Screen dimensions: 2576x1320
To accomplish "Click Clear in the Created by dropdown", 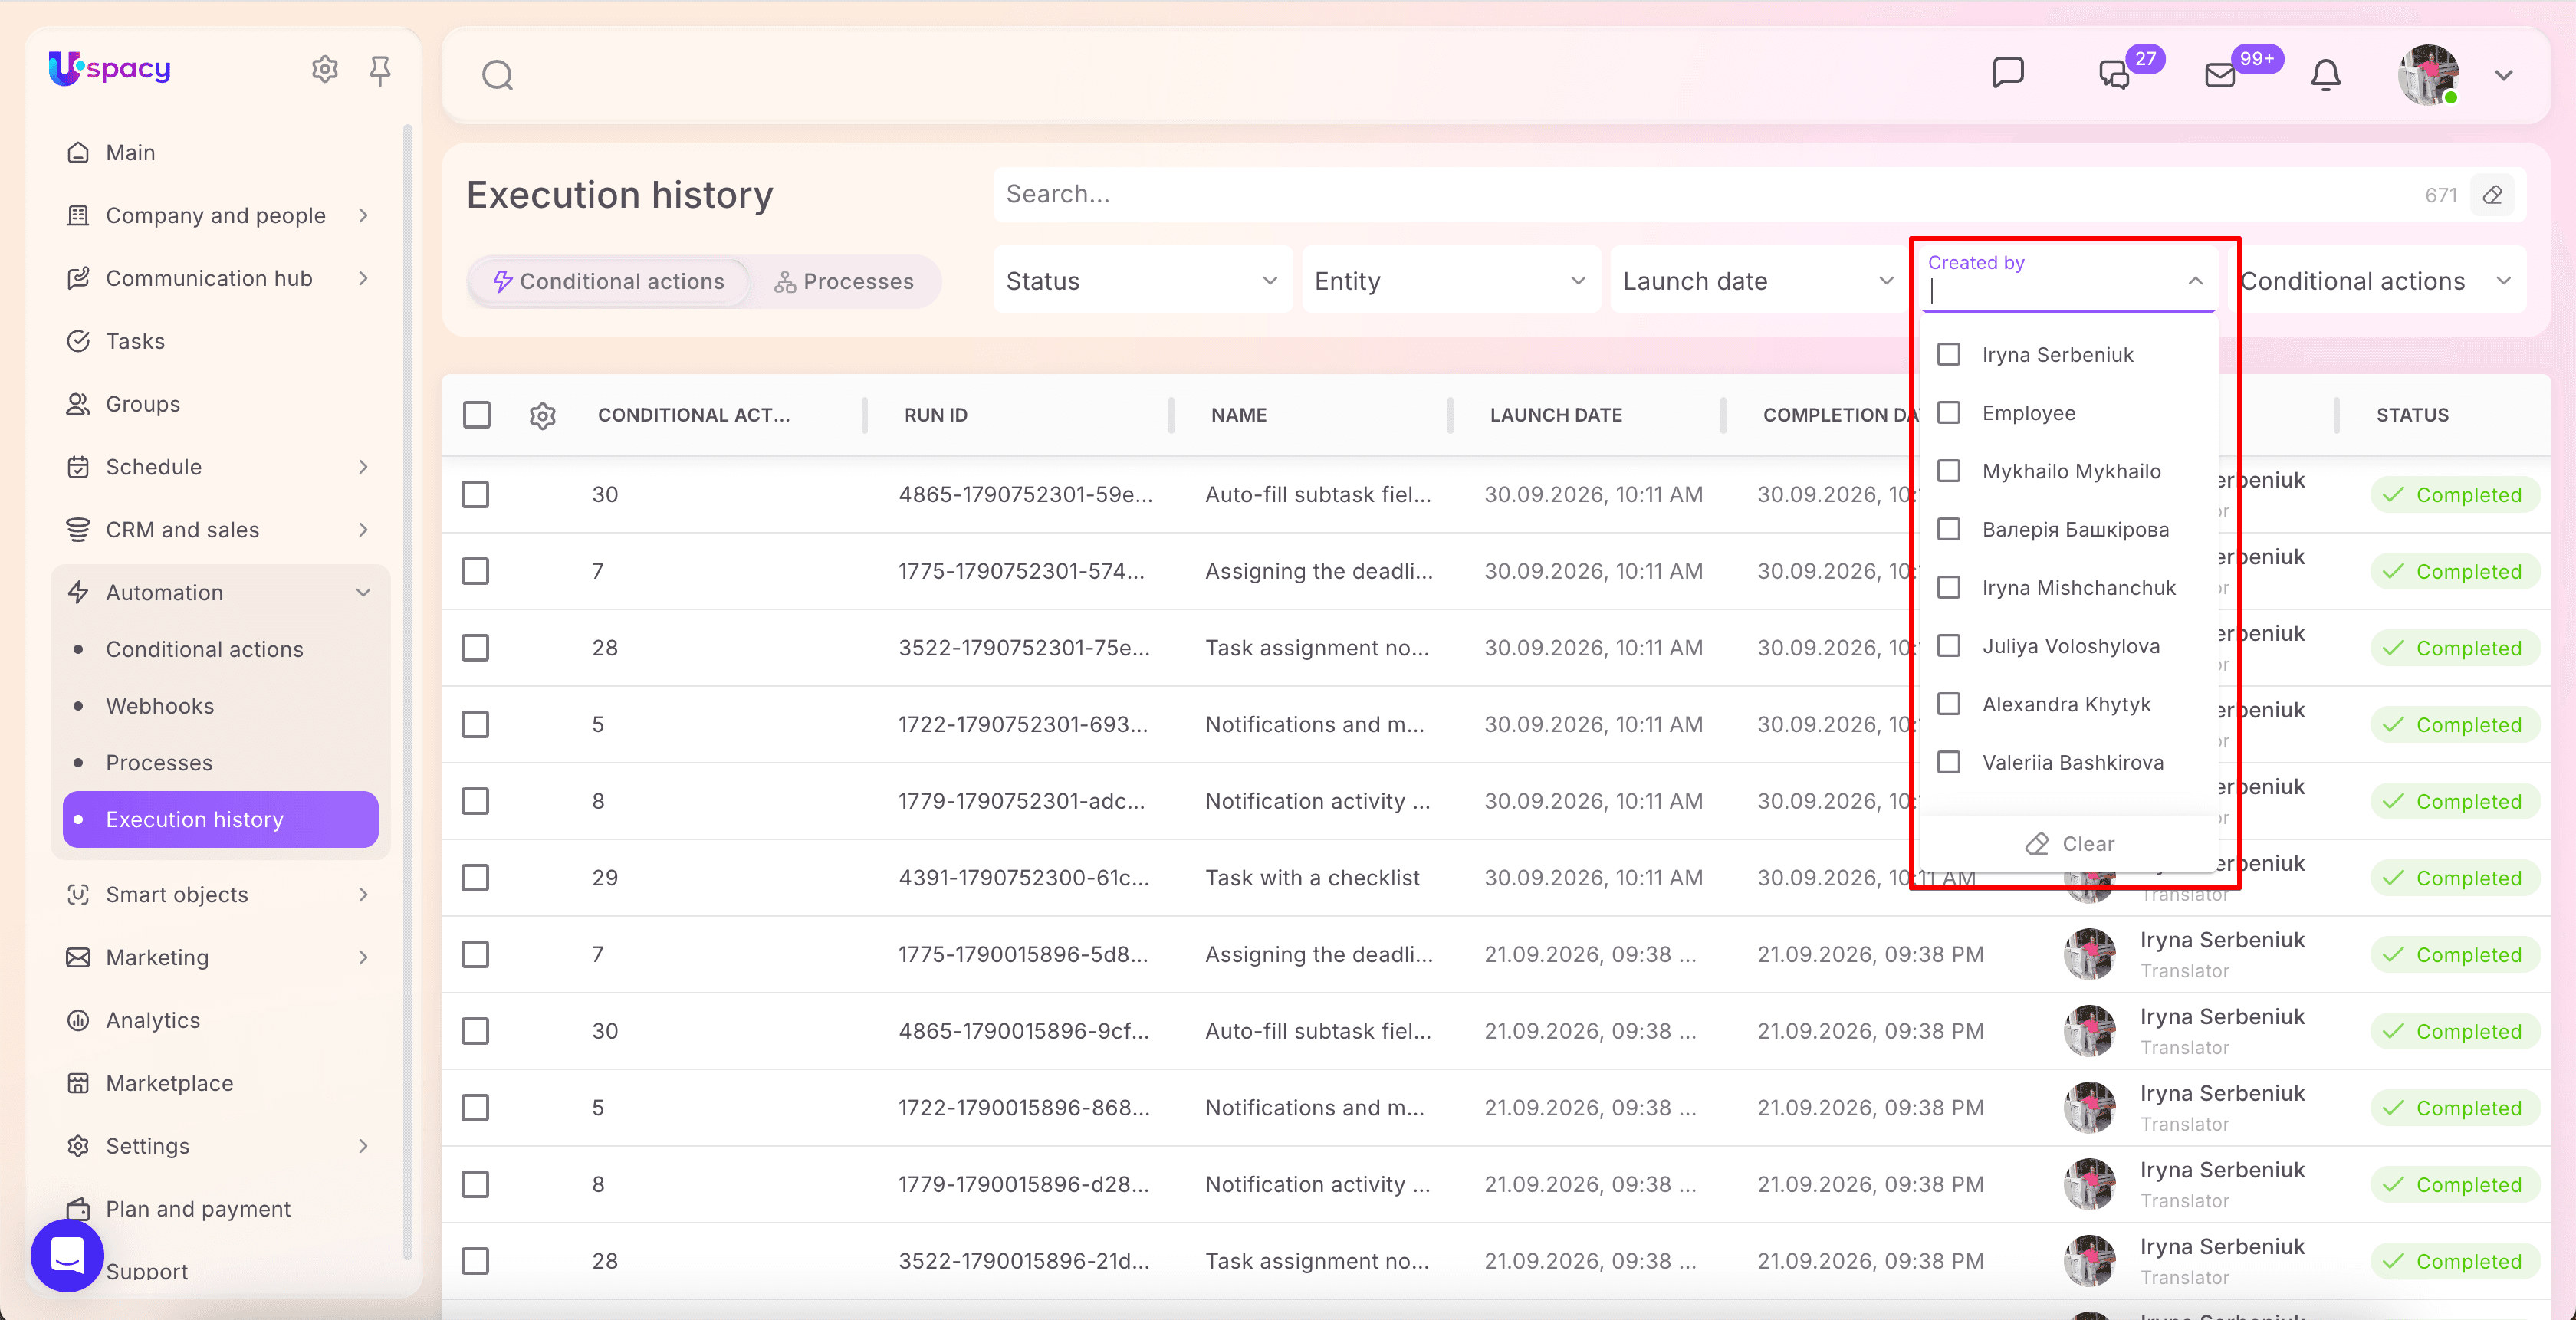I will click(2069, 844).
